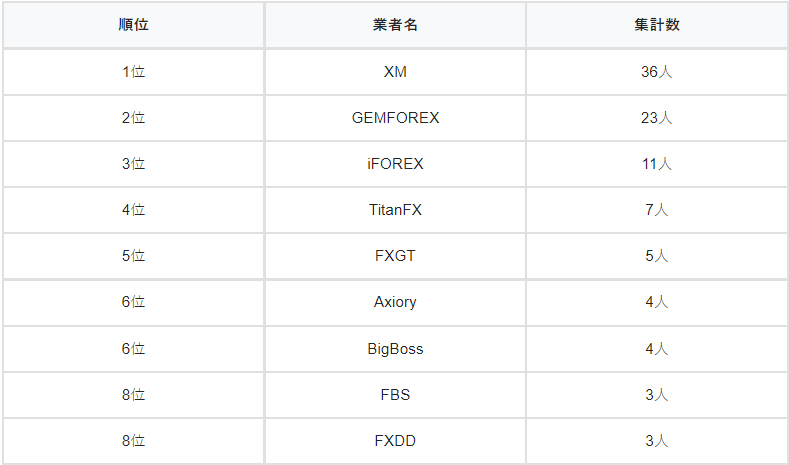The height and width of the screenshot is (465, 789).
Task: Select the 7人 count cell
Action: point(656,210)
